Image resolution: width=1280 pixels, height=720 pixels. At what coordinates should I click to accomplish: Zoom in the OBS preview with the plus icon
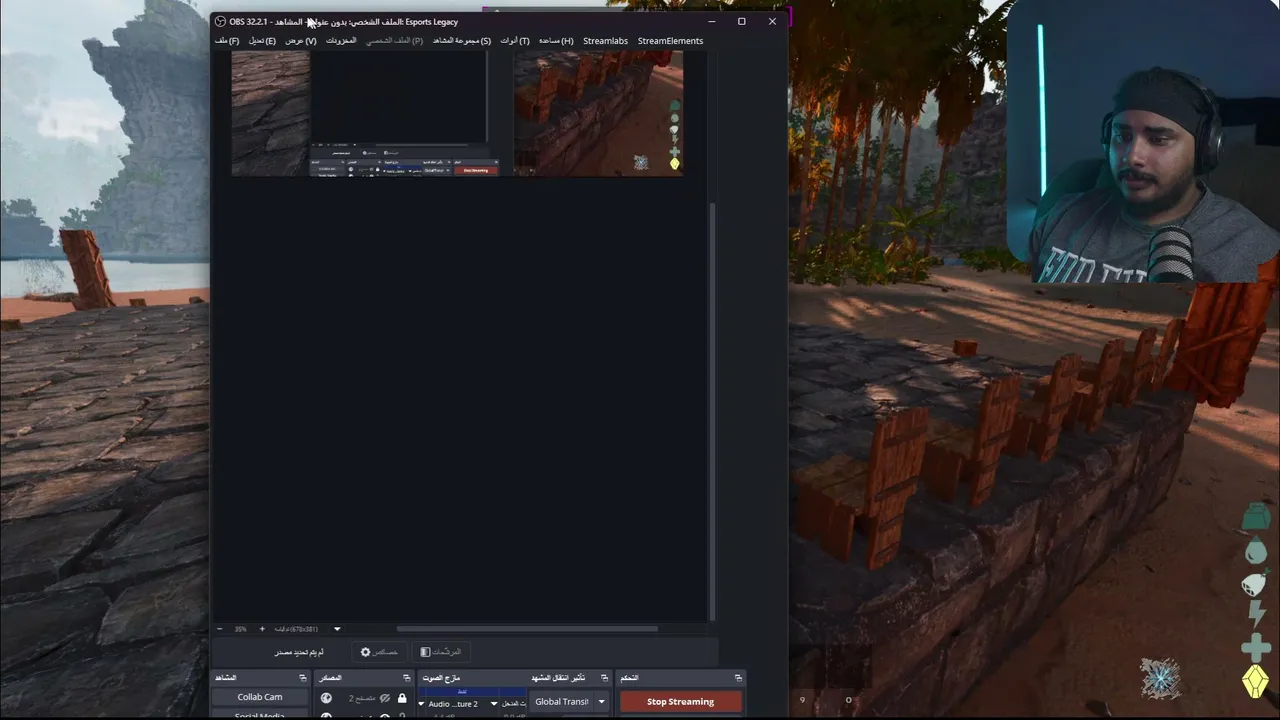pyautogui.click(x=262, y=629)
